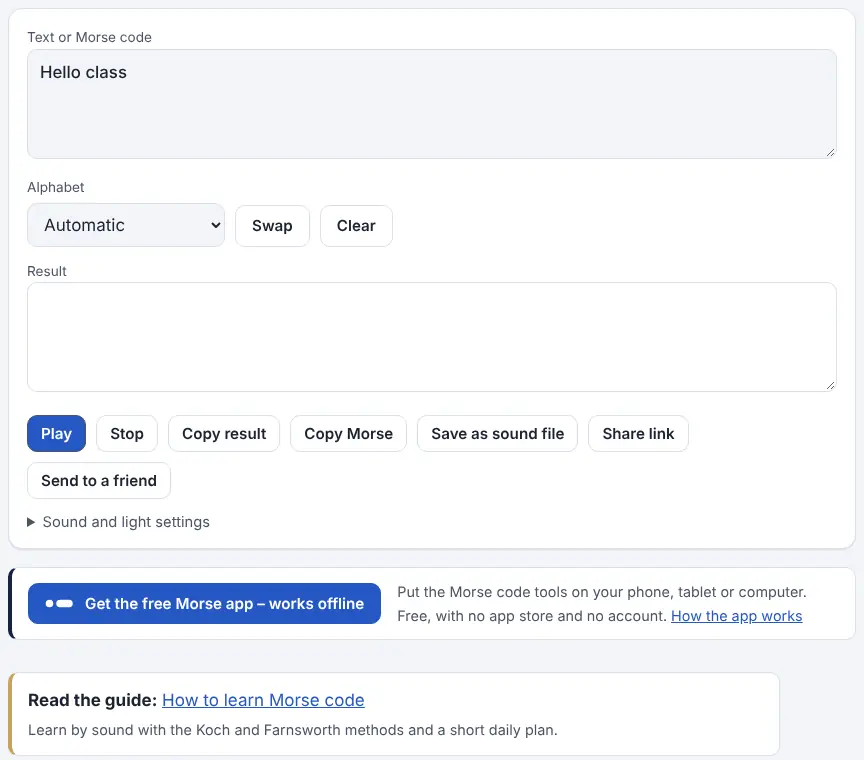Open 'How to learn Morse code' guide link
The height and width of the screenshot is (760, 864).
point(263,700)
